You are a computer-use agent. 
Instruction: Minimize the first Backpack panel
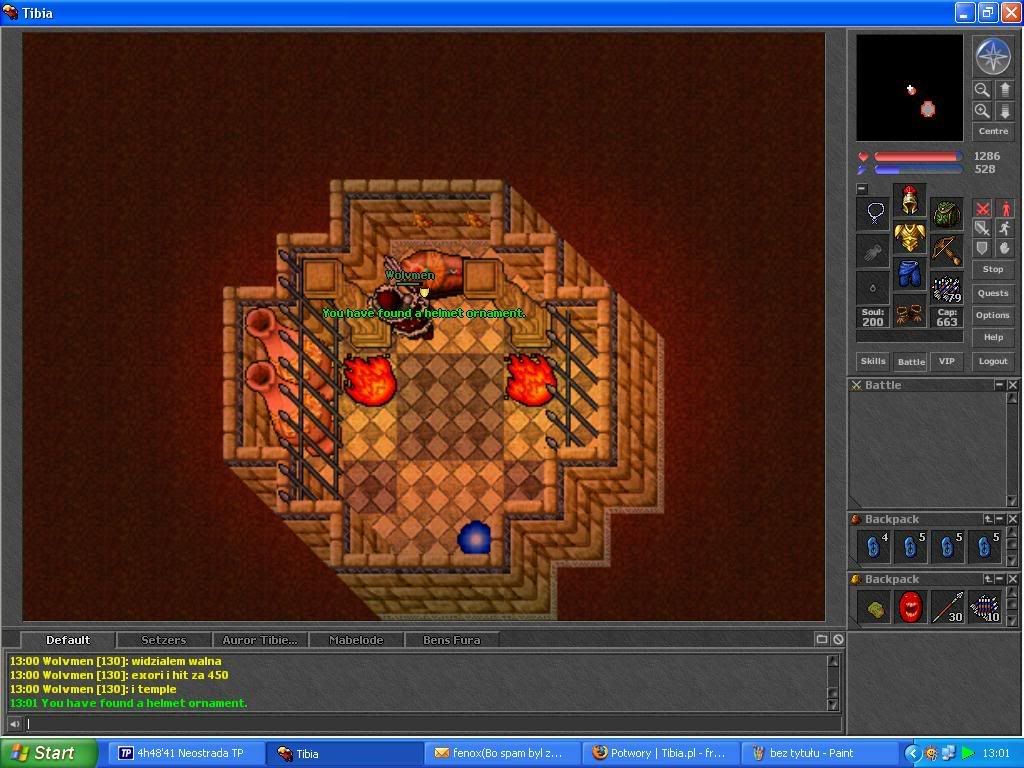click(999, 519)
